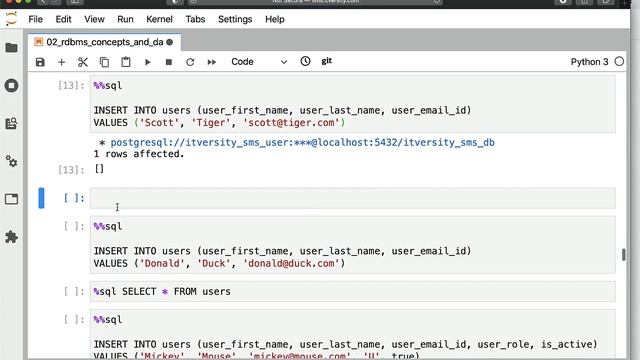This screenshot has width=640, height=360.
Task: Run the selected cell
Action: [148, 62]
